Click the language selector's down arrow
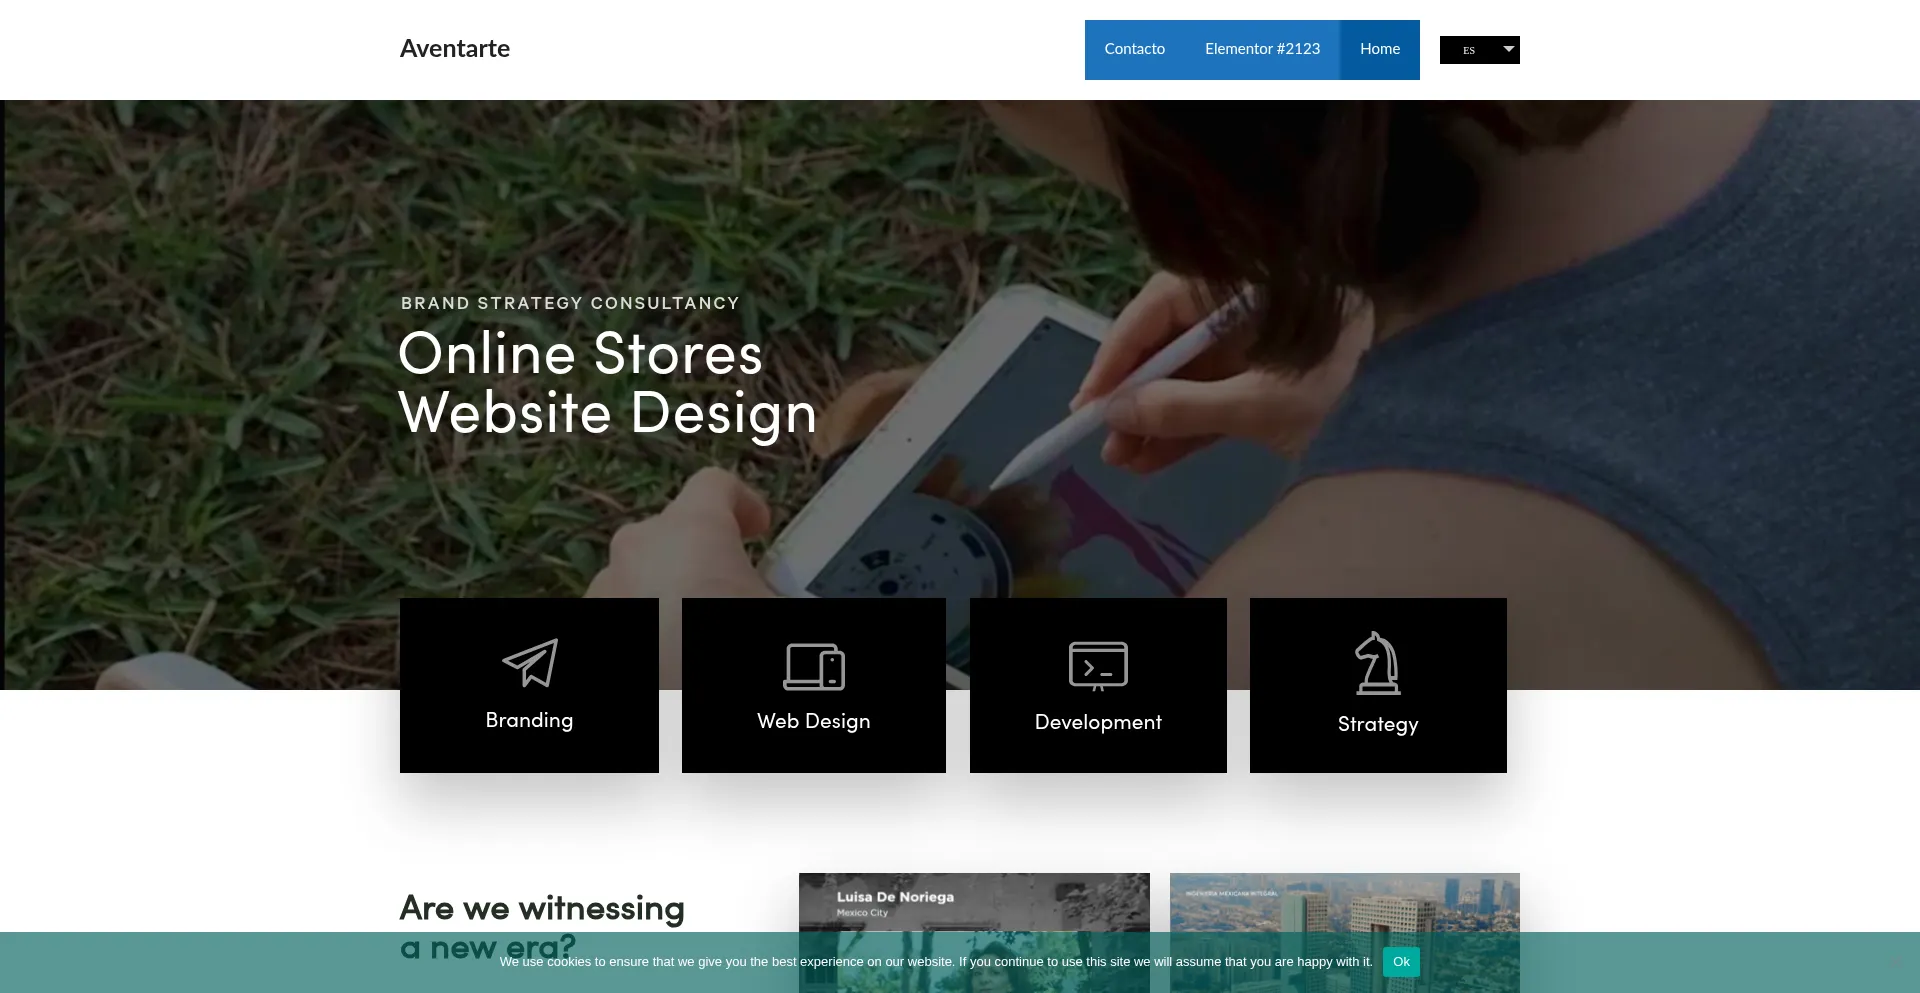 click(1508, 49)
